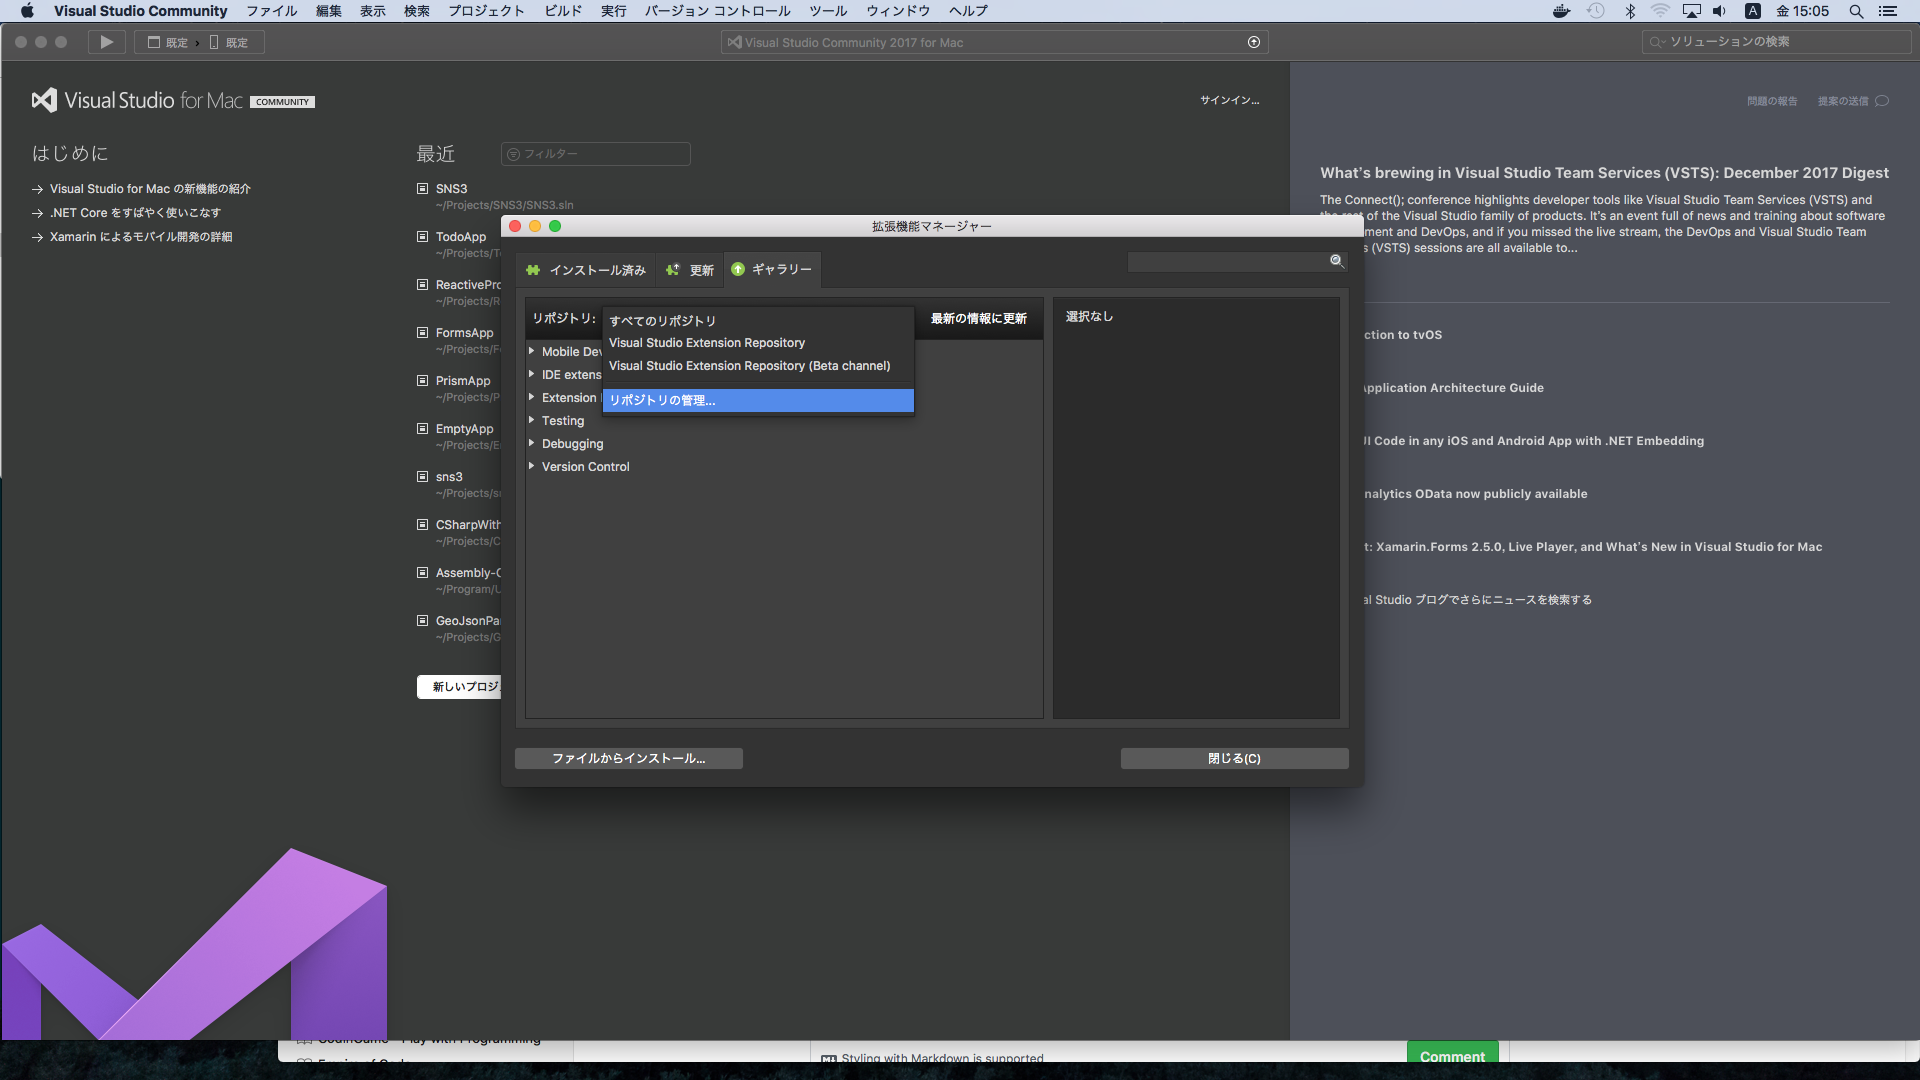Click the filter icon in the 最近 filter field
The image size is (1920, 1080).
(x=514, y=154)
